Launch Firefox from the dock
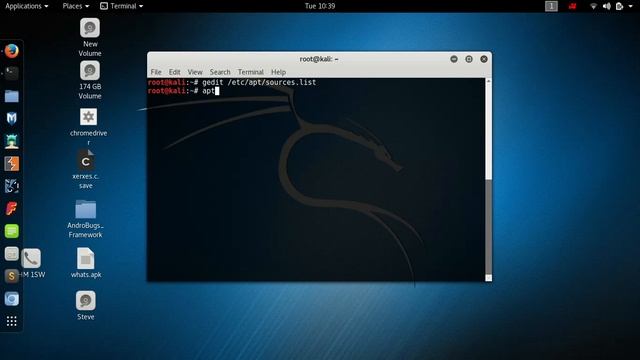 (11, 51)
